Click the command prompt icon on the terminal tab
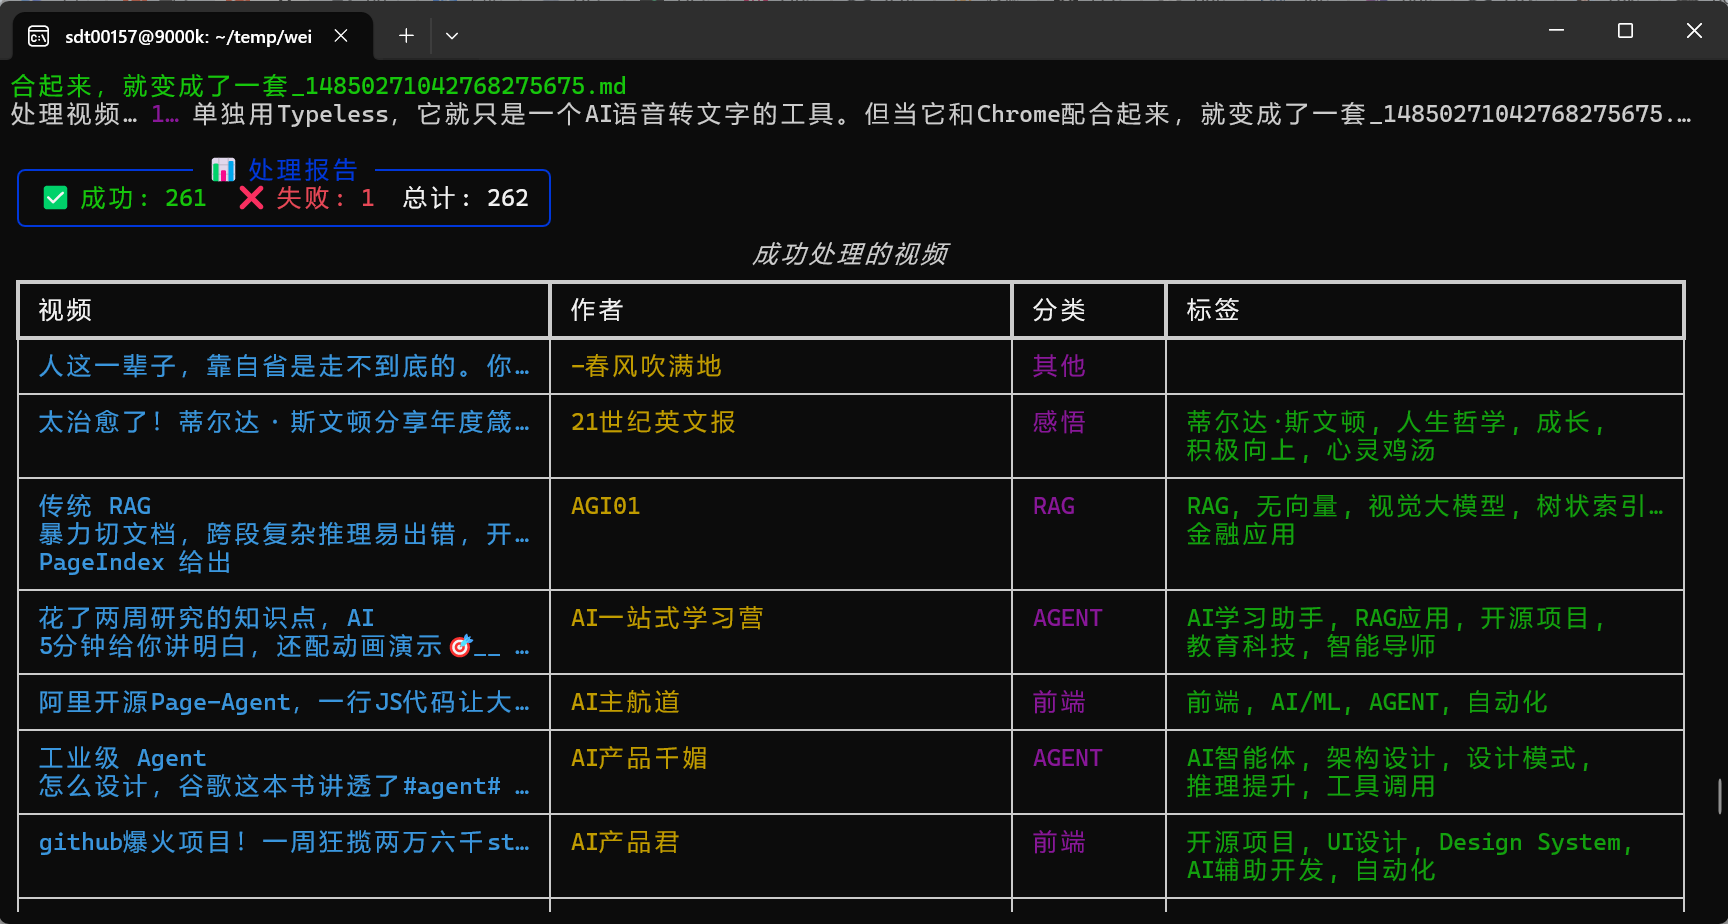The image size is (1728, 924). point(38,36)
